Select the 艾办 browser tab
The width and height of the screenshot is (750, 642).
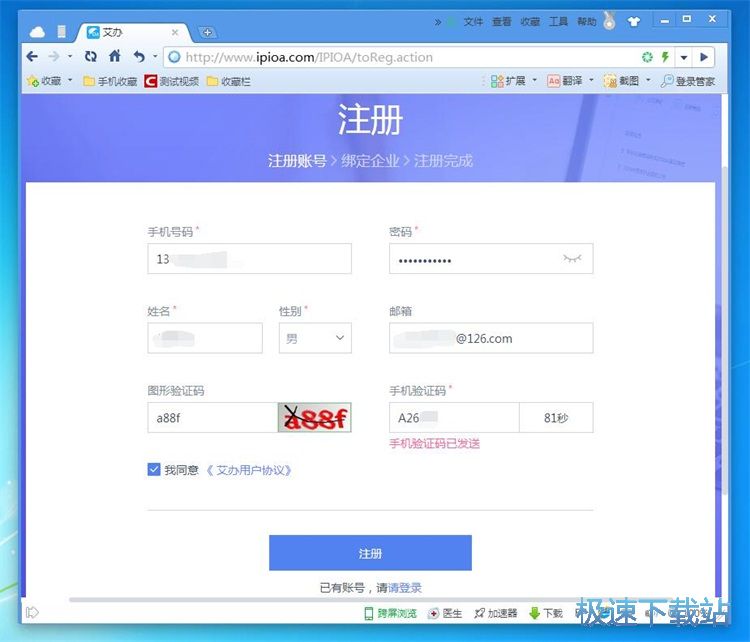coord(132,32)
